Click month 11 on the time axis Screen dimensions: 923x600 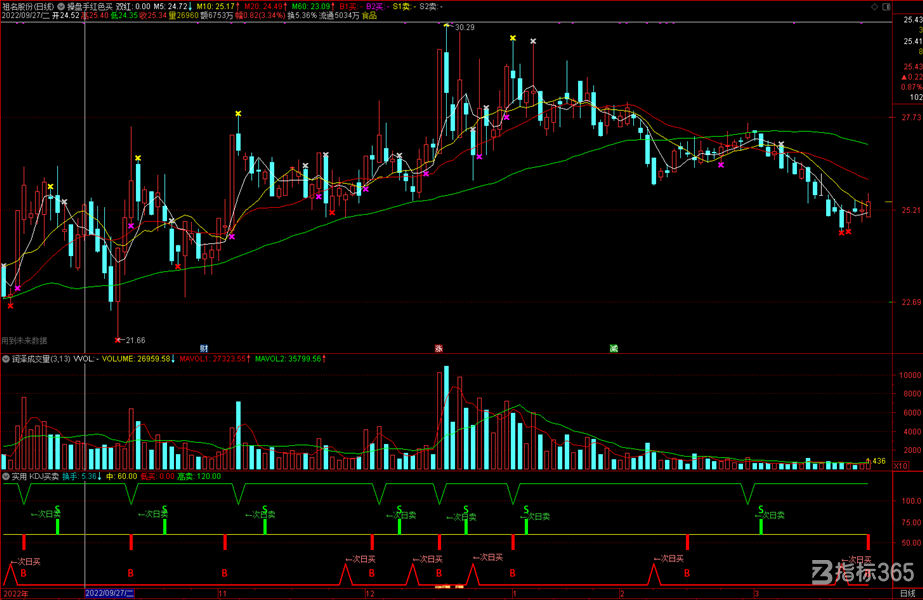(223, 594)
